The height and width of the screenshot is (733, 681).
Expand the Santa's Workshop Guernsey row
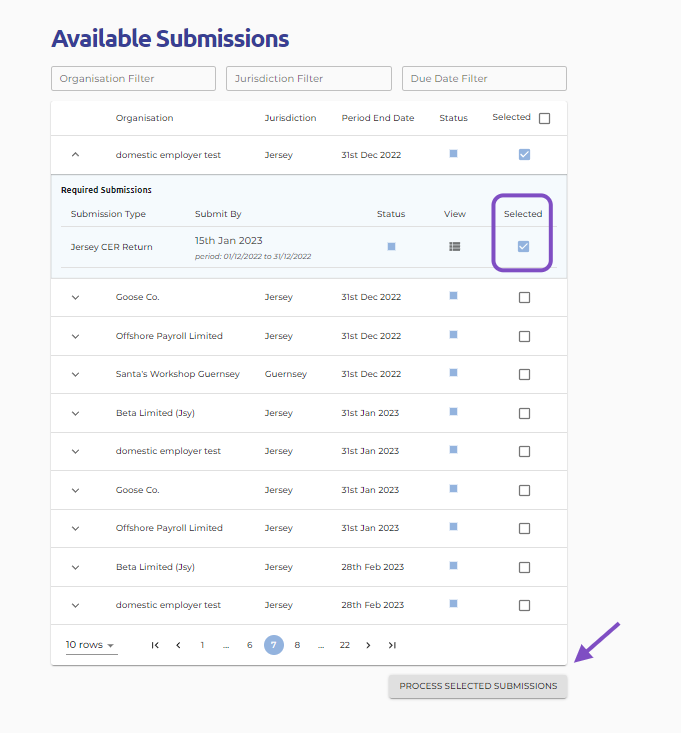(x=75, y=374)
